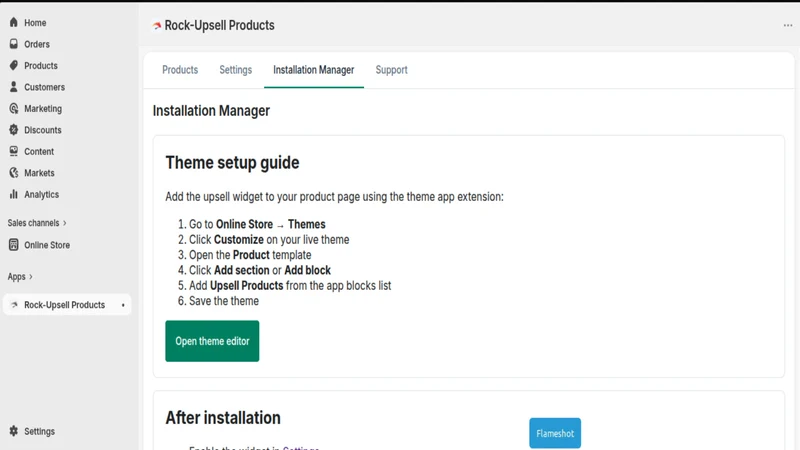800x450 pixels.
Task: Click the Open theme editor button
Action: [212, 341]
